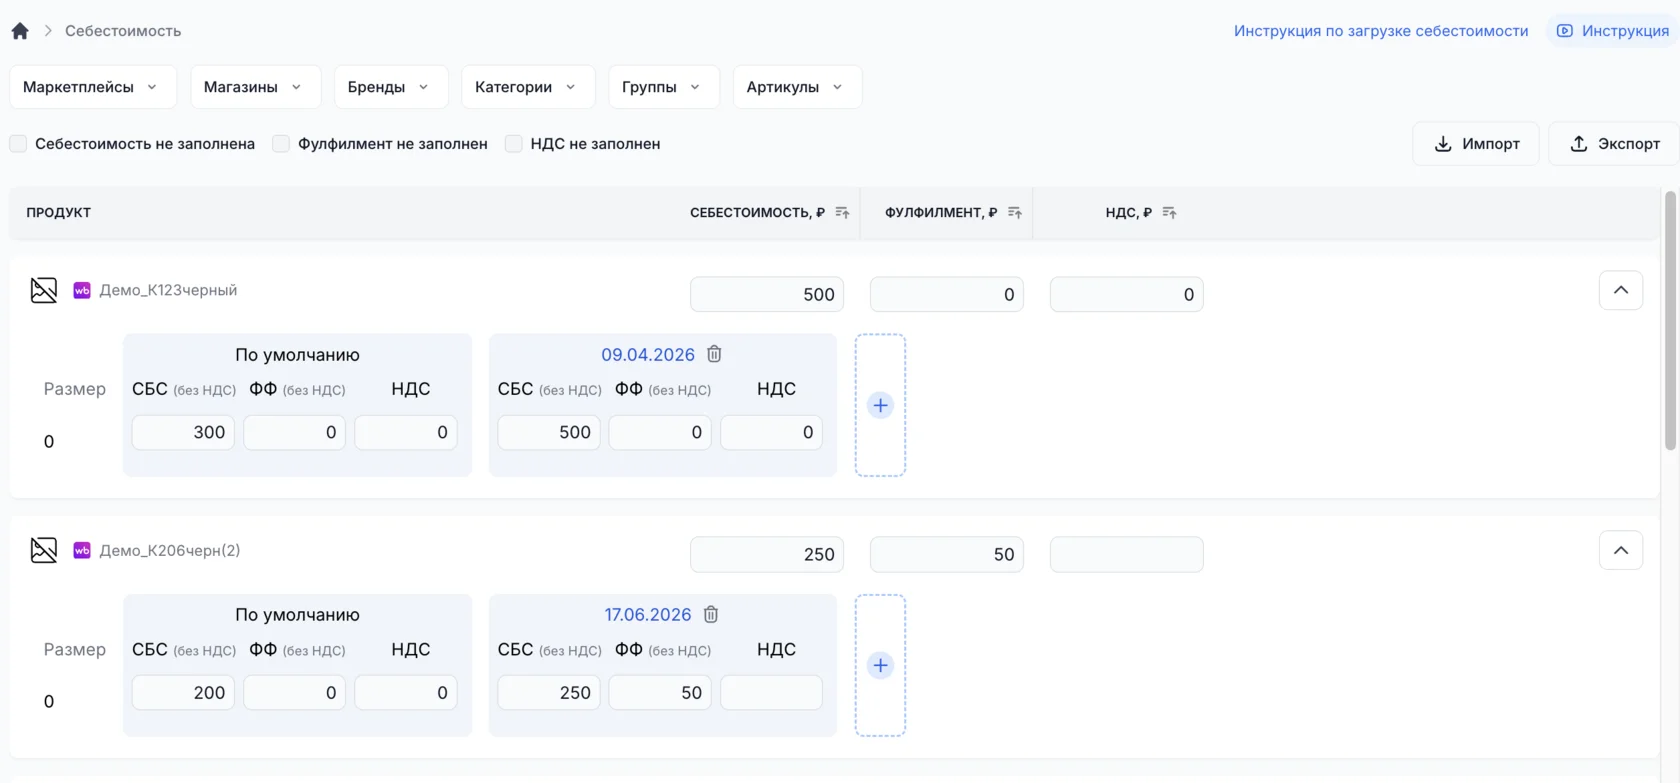The height and width of the screenshot is (783, 1680).
Task: Sort by Себестоимость column icon
Action: pos(842,213)
